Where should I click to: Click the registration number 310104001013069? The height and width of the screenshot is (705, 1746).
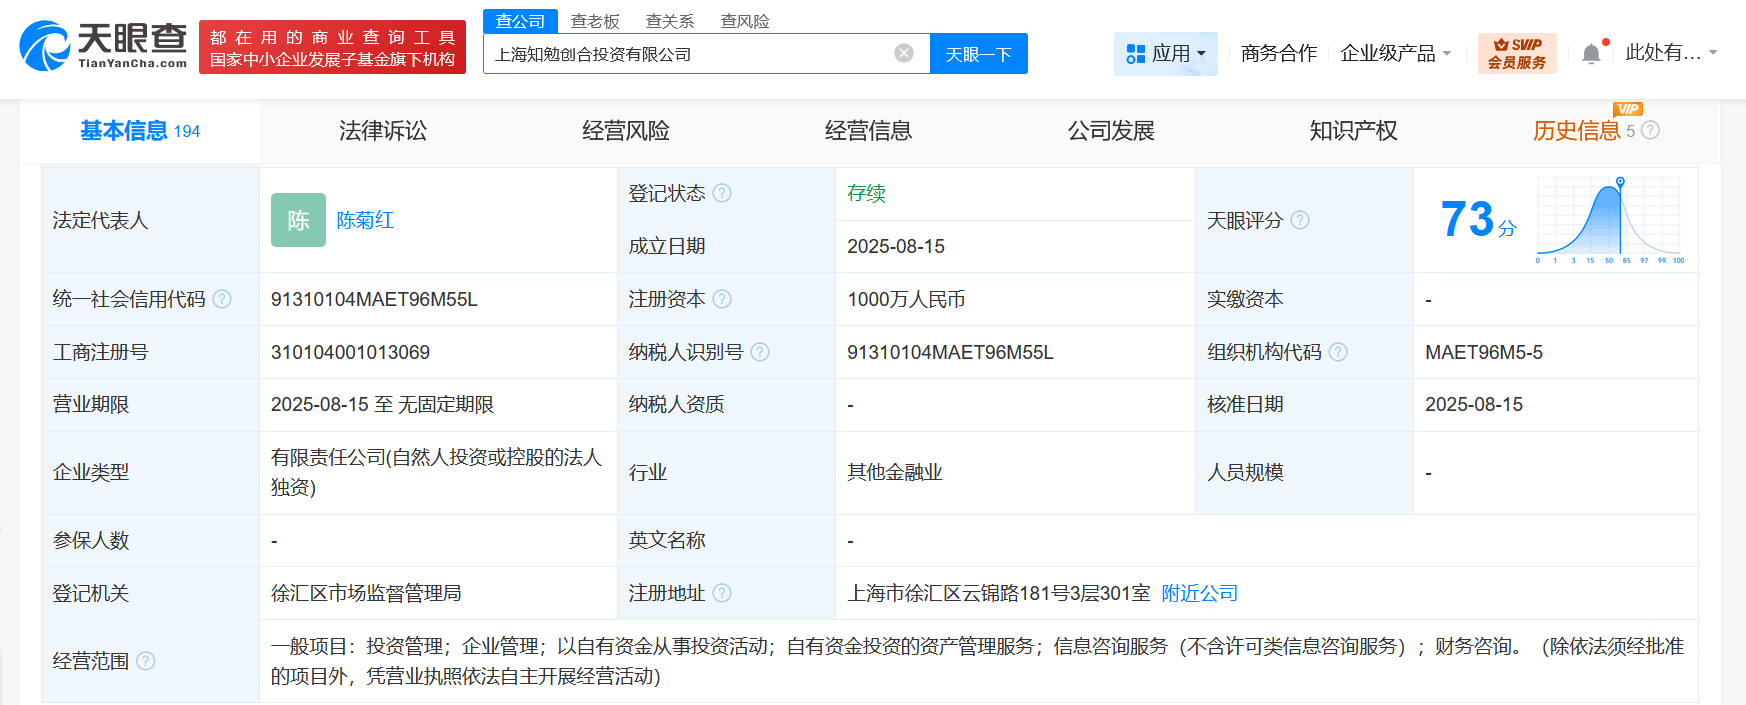coord(350,352)
